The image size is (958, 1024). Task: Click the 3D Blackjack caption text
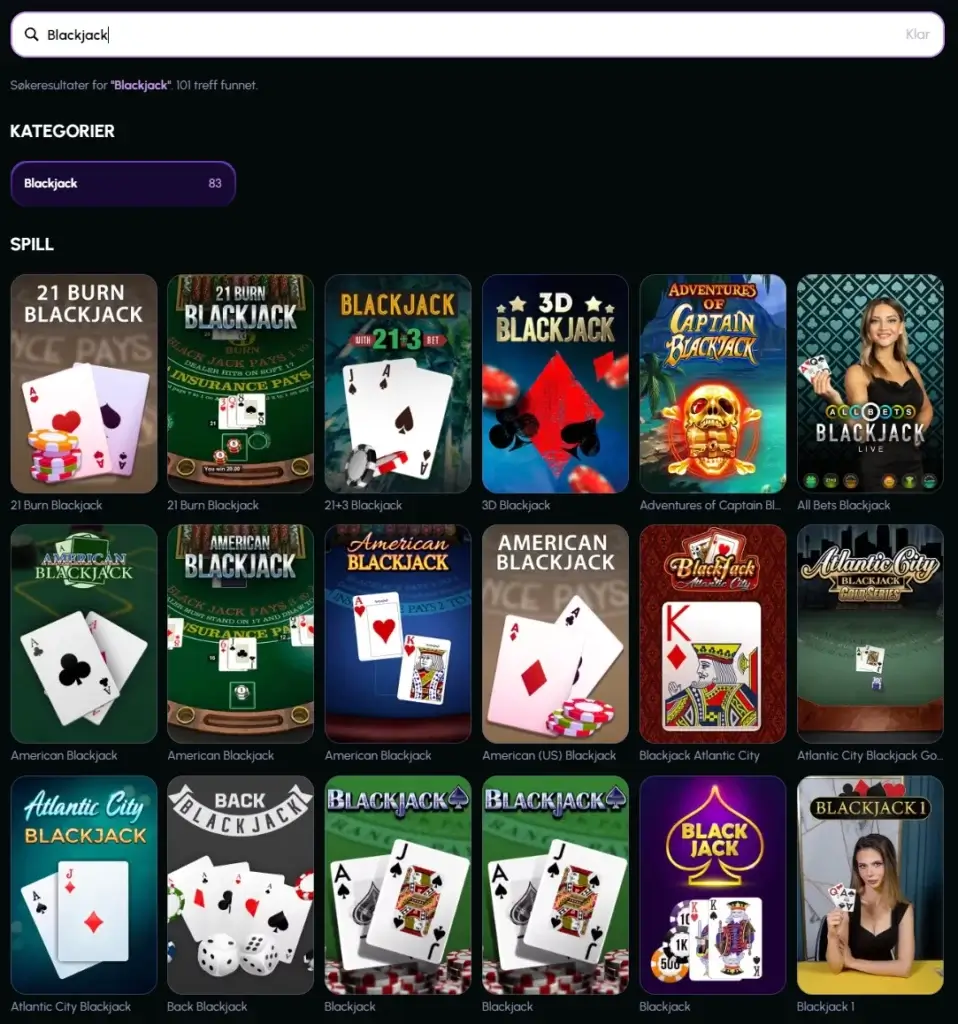coord(516,505)
